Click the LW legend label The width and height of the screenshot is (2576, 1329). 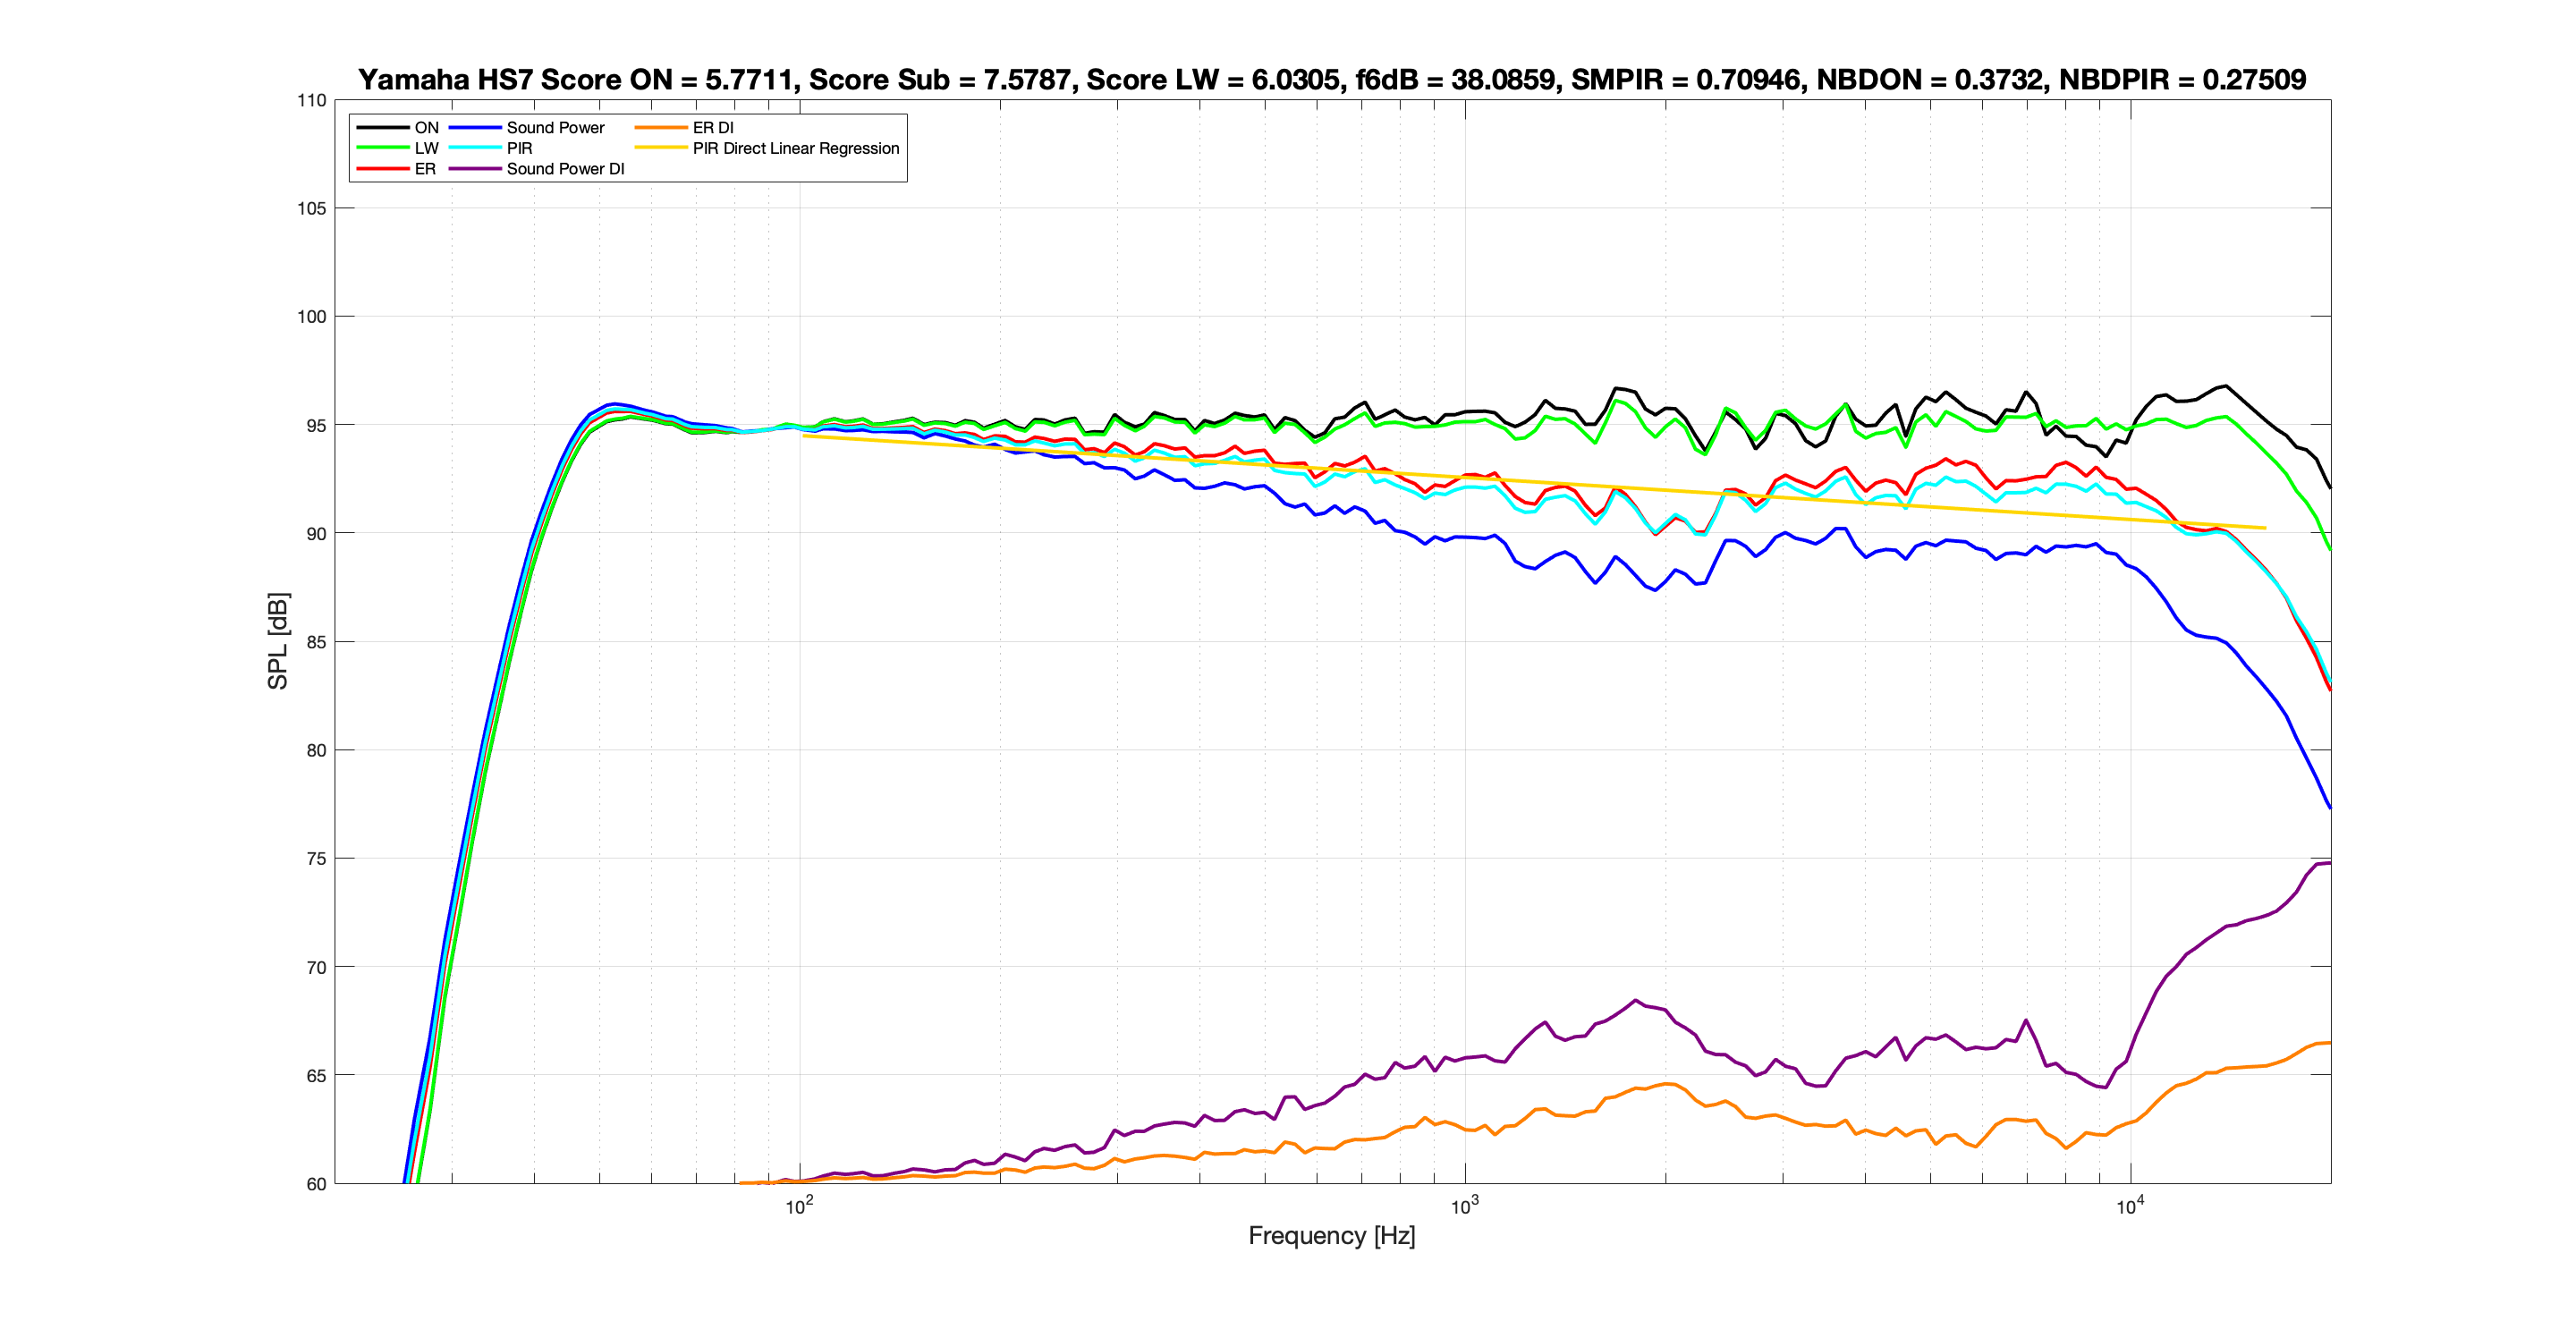pyautogui.click(x=426, y=148)
